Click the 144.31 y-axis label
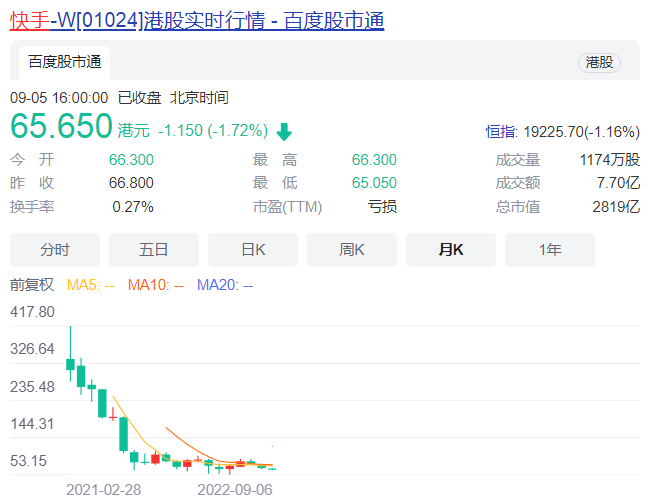This screenshot has height=501, width=648. coord(32,424)
